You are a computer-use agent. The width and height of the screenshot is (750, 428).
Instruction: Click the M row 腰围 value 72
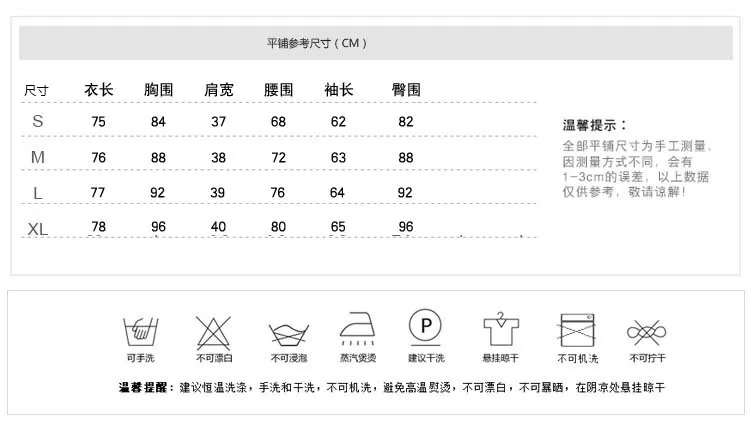pyautogui.click(x=278, y=157)
